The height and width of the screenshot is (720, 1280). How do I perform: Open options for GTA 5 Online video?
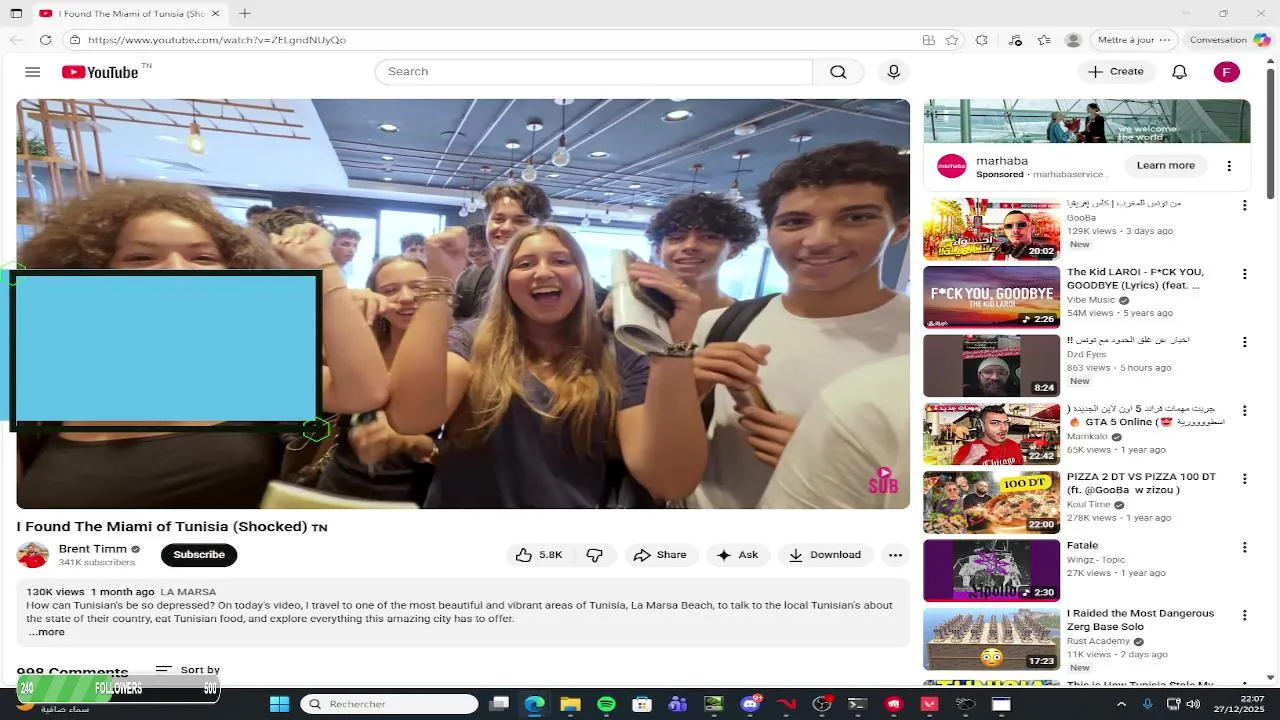click(x=1245, y=411)
